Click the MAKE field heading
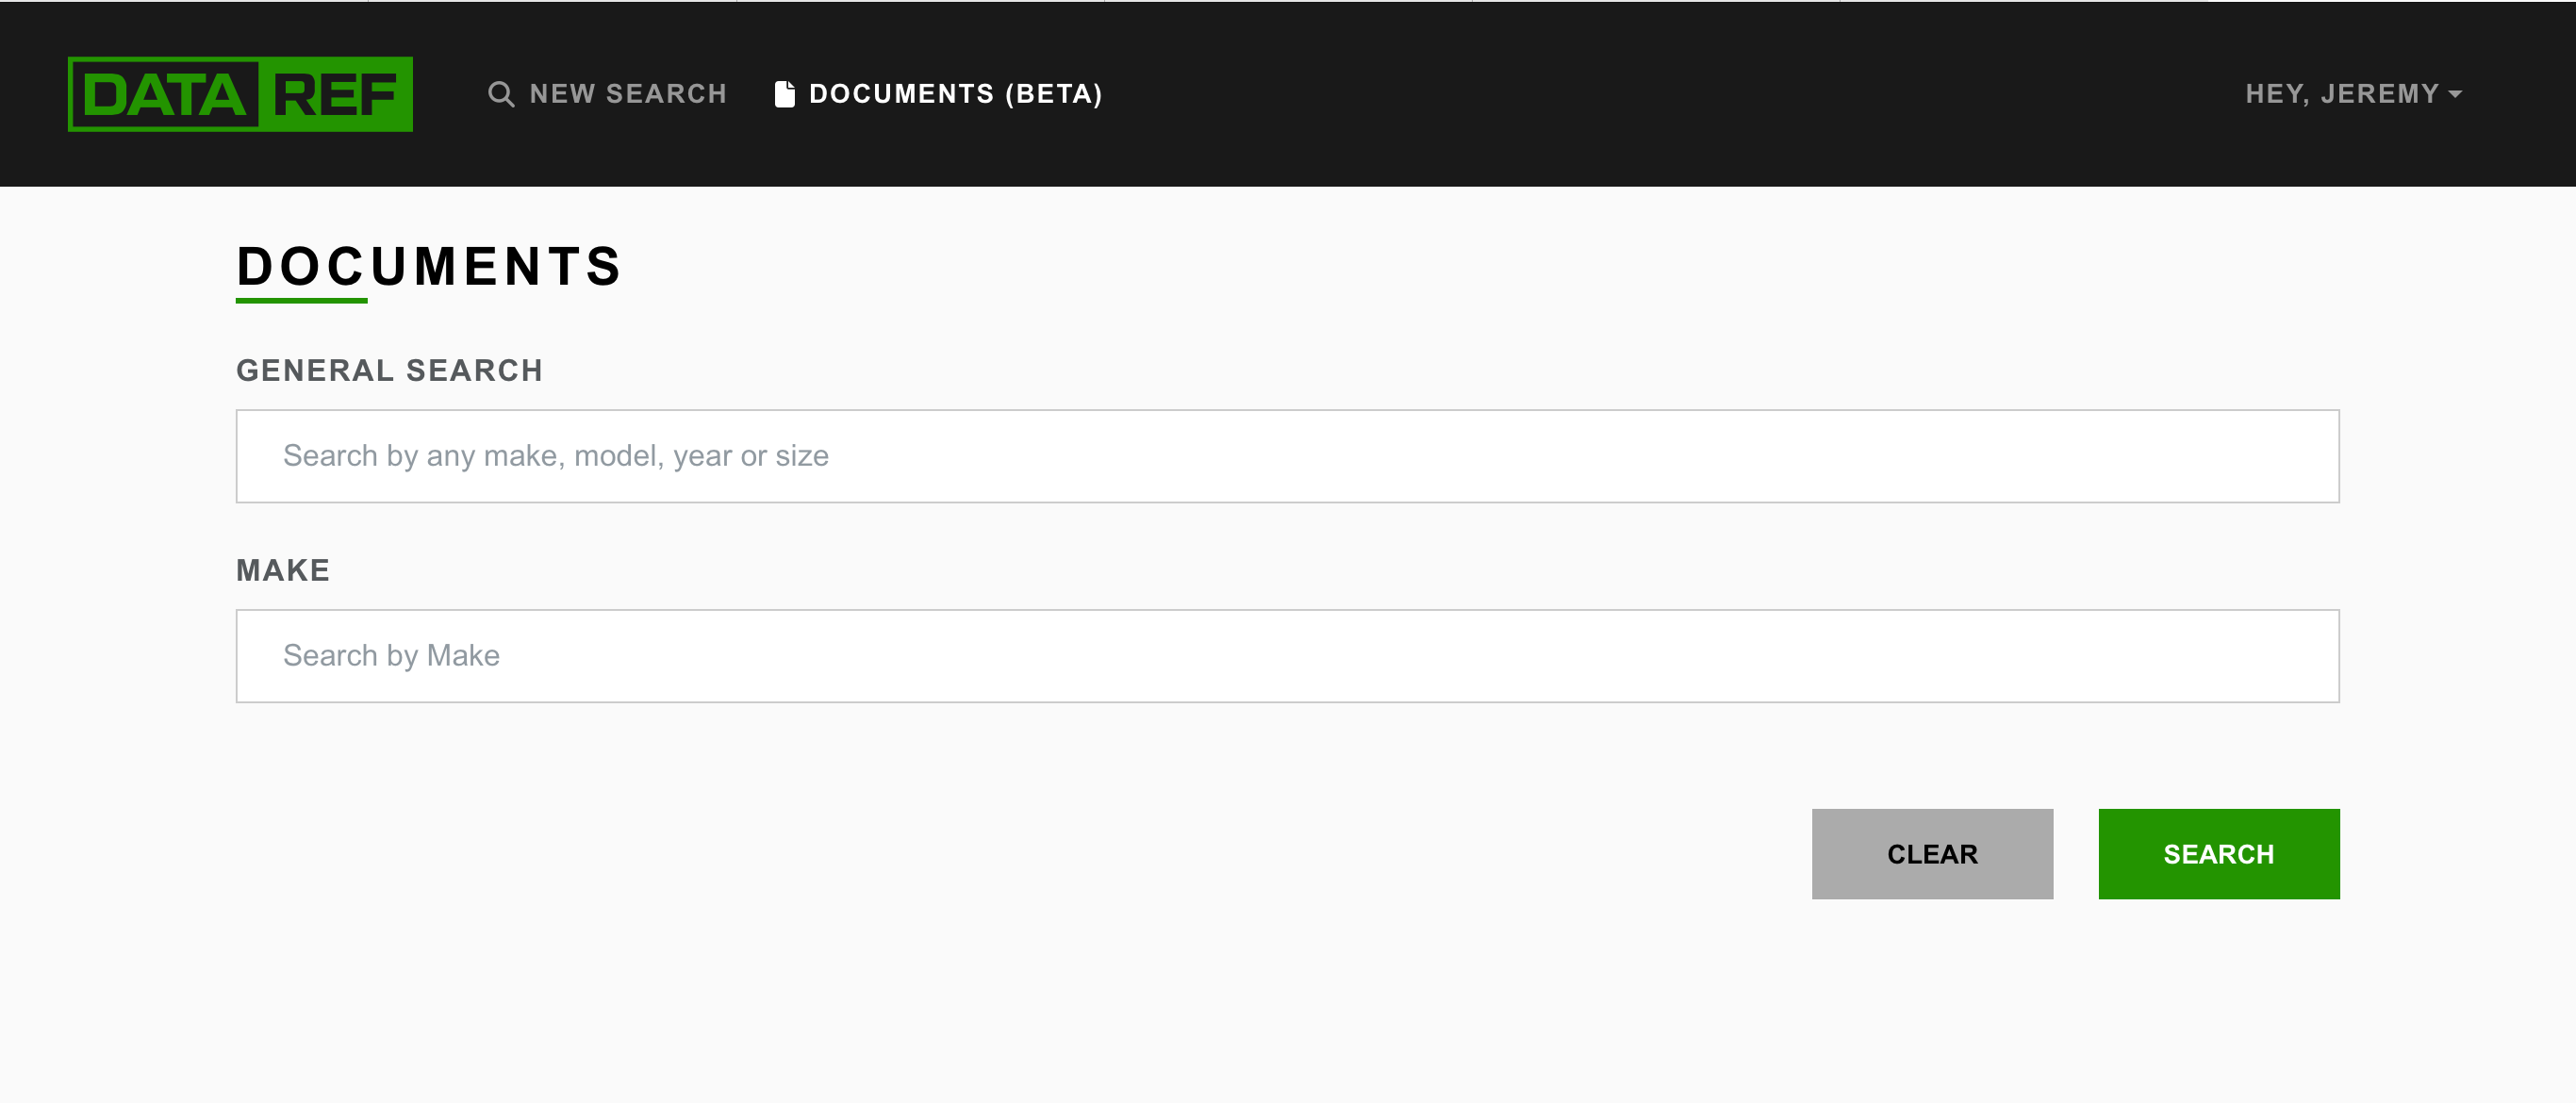The width and height of the screenshot is (2576, 1103). coord(283,569)
